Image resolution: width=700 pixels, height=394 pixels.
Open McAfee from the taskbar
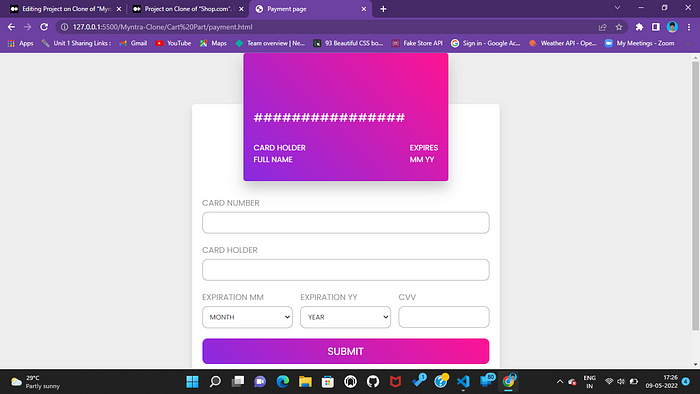(x=395, y=382)
